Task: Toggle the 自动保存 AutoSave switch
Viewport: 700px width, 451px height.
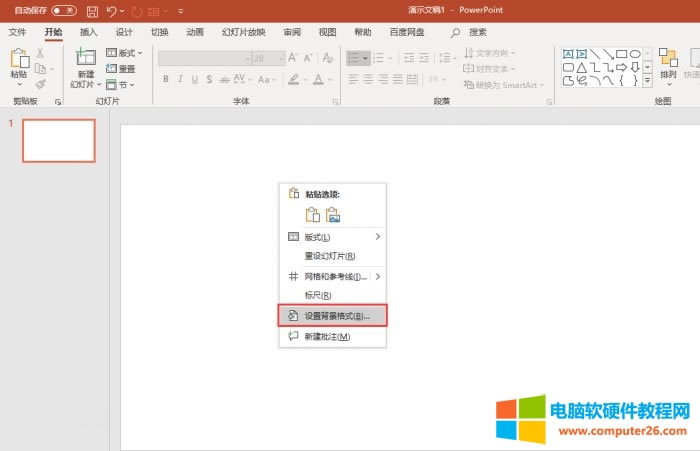Action: (66, 11)
